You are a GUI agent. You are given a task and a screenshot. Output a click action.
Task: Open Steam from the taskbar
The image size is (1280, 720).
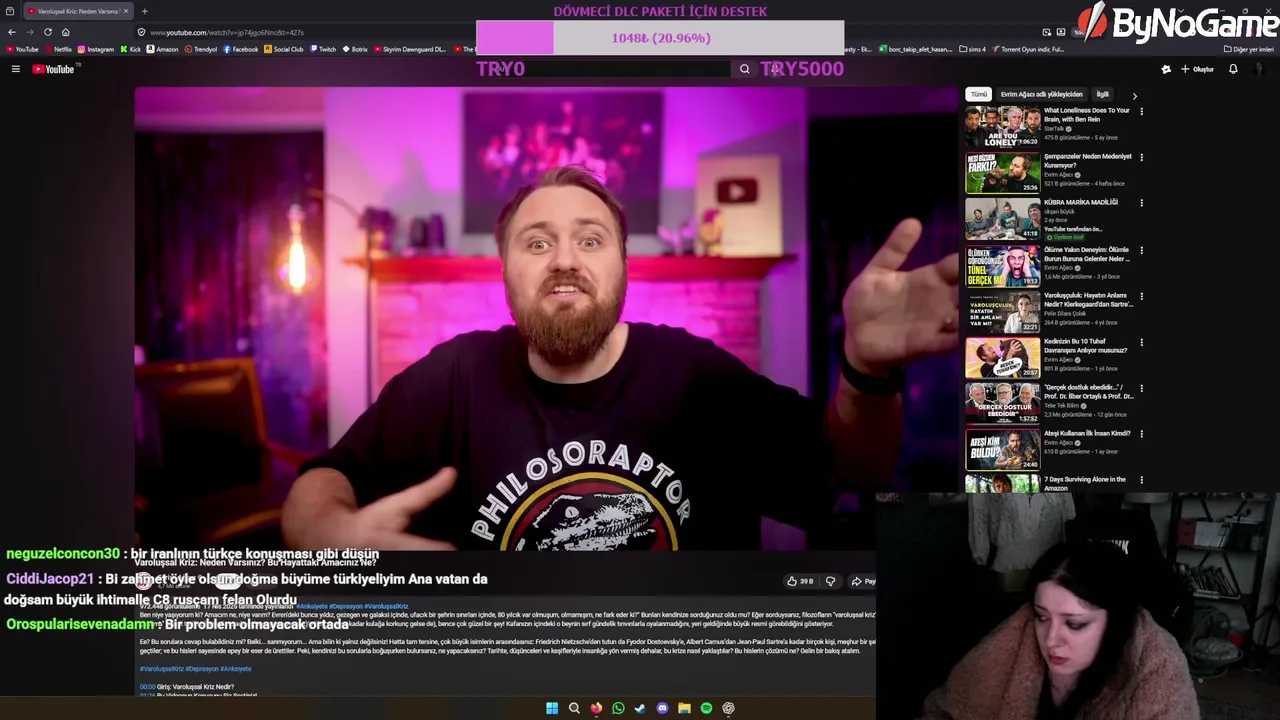click(x=640, y=708)
